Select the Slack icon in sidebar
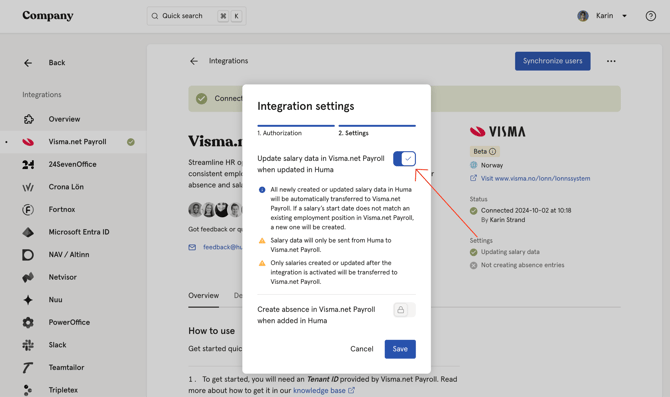Viewport: 670px width, 397px height. click(x=28, y=345)
